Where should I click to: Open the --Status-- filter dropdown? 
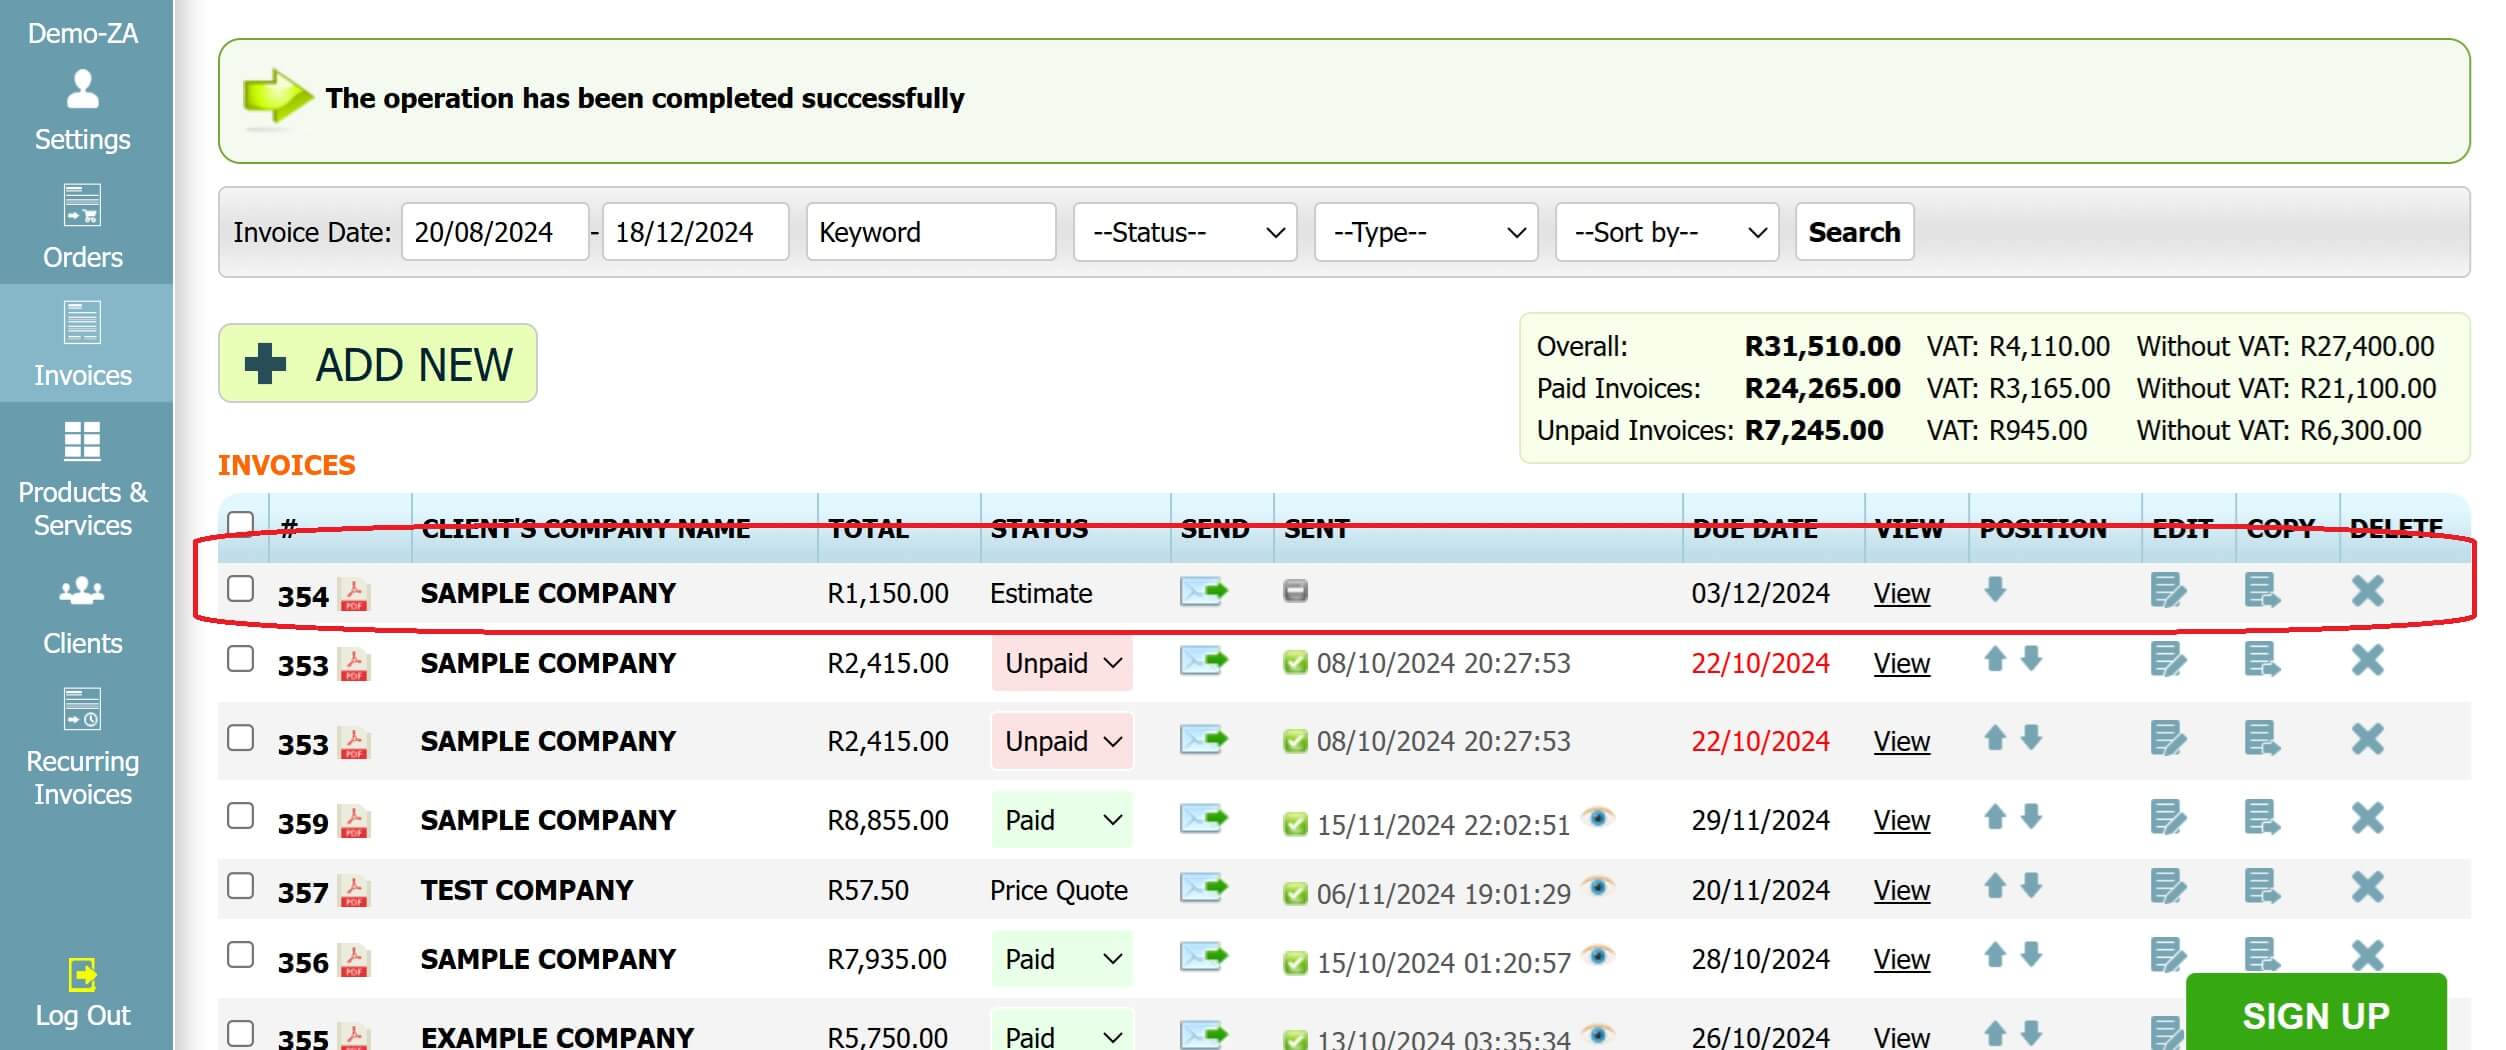1185,232
